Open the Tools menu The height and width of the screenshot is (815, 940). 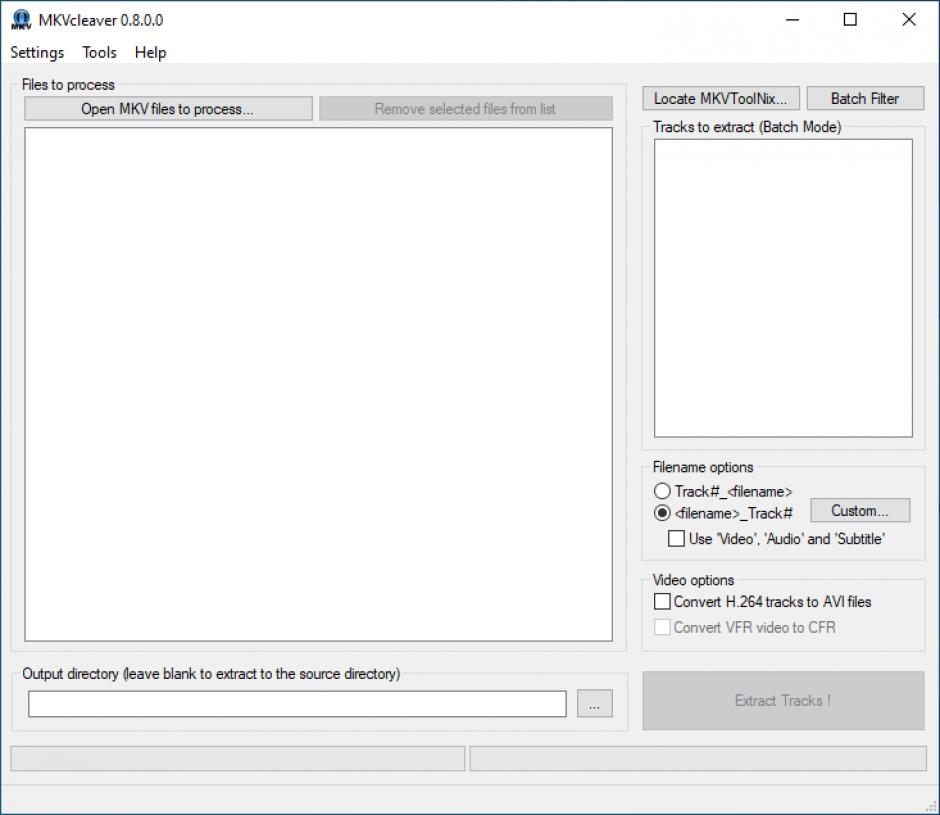100,53
